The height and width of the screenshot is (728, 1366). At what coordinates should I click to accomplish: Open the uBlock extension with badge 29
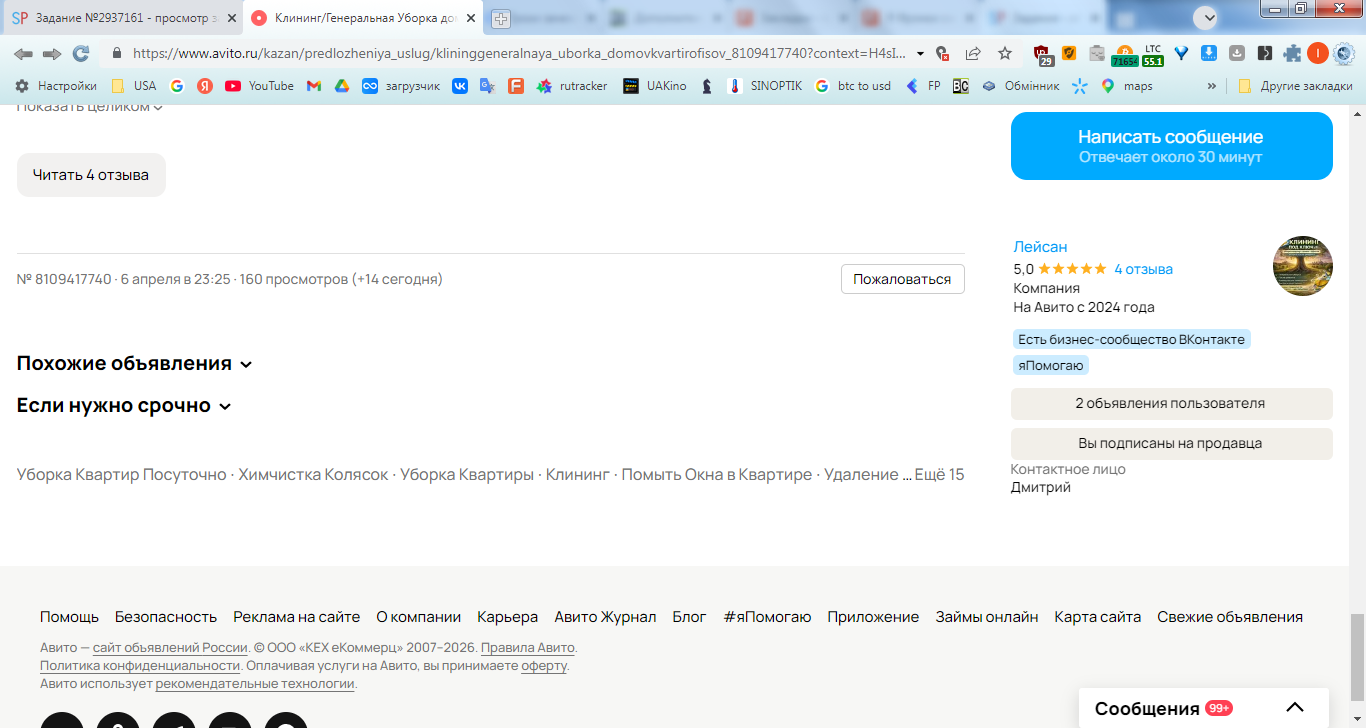click(1043, 55)
